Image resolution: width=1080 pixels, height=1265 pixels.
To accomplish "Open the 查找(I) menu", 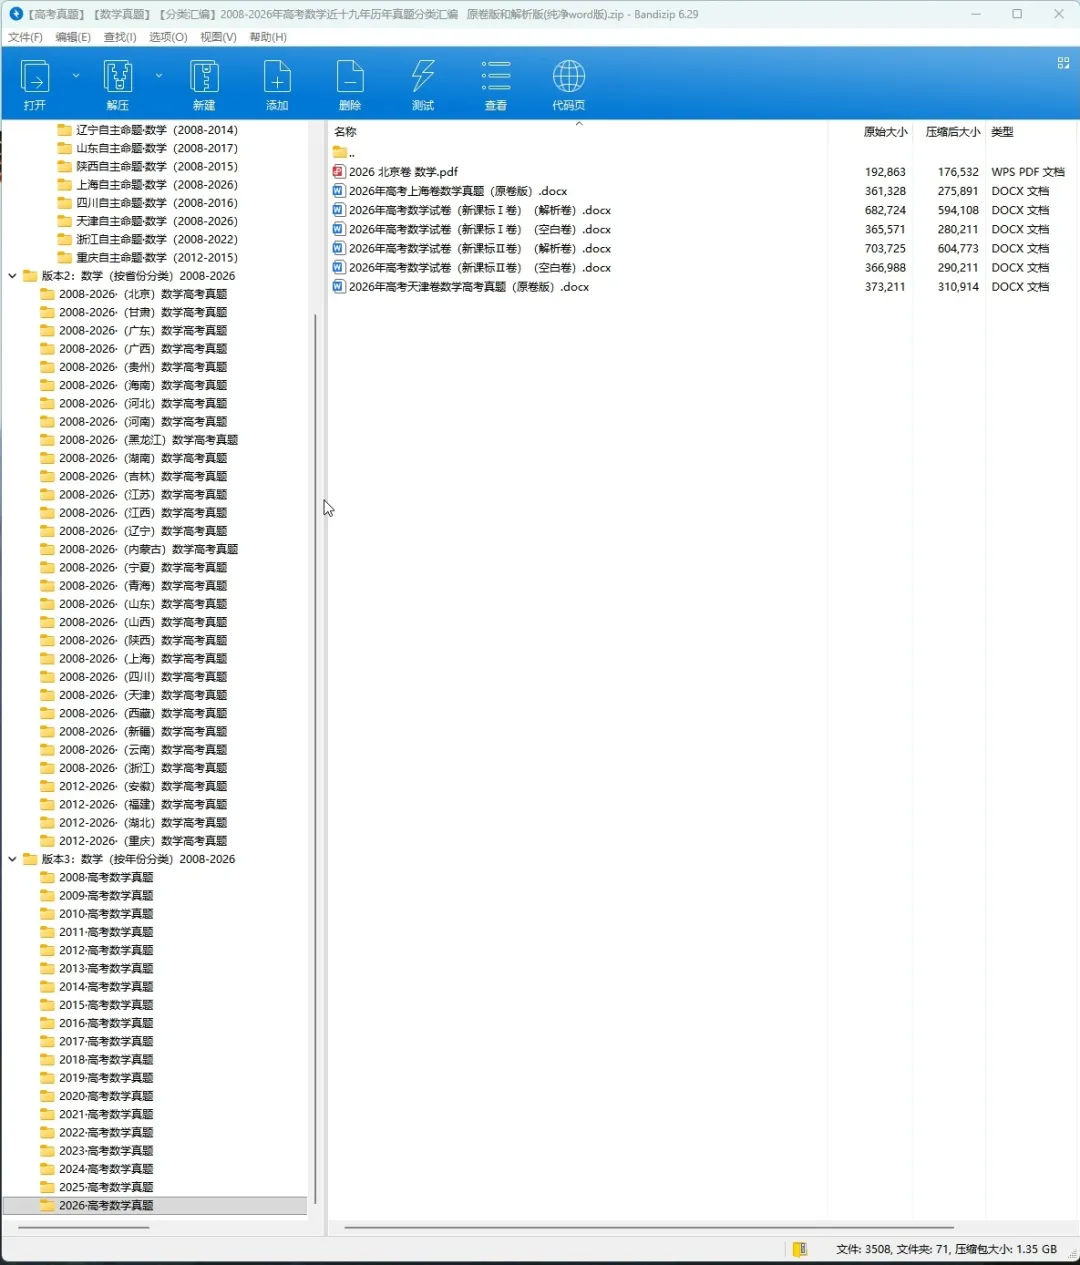I will (120, 37).
